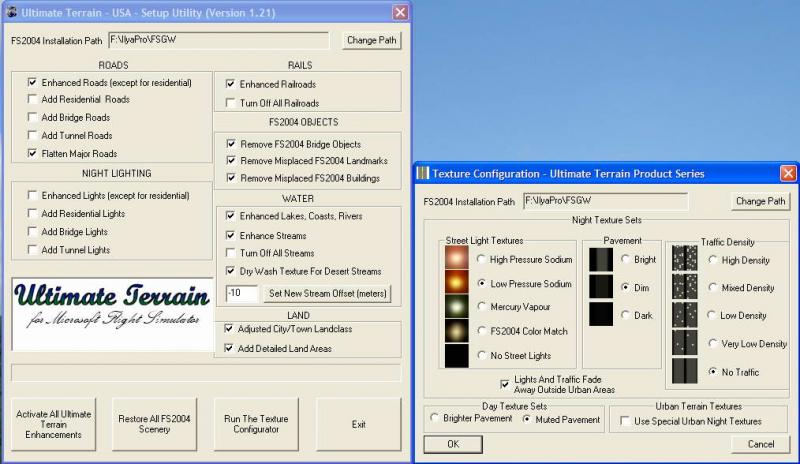Select Bright pavement radio button
The width and height of the screenshot is (800, 464).
pyautogui.click(x=626, y=259)
